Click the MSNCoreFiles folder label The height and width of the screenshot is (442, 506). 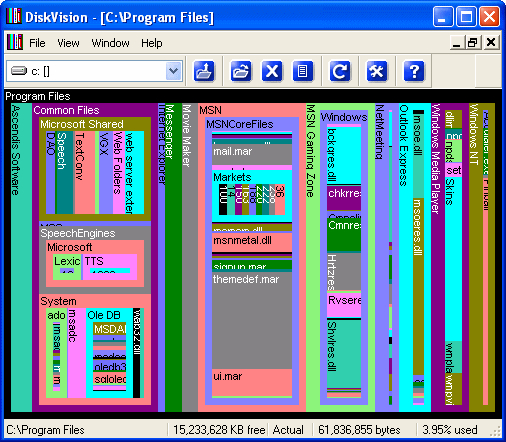click(240, 124)
